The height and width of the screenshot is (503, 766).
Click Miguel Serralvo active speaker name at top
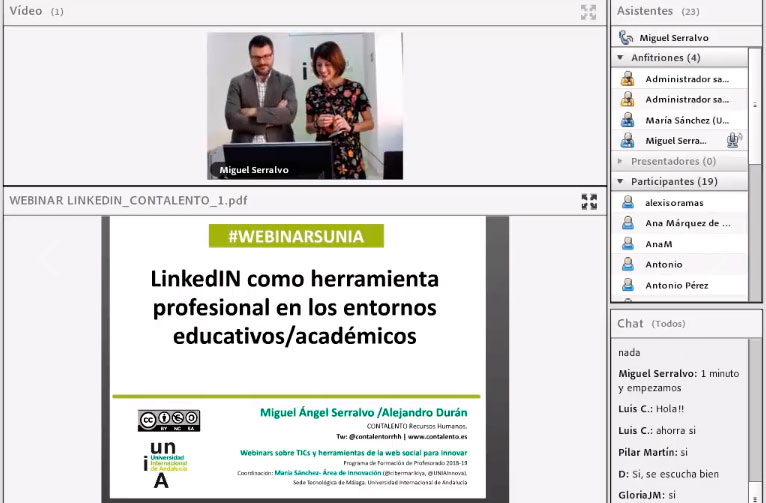(674, 38)
